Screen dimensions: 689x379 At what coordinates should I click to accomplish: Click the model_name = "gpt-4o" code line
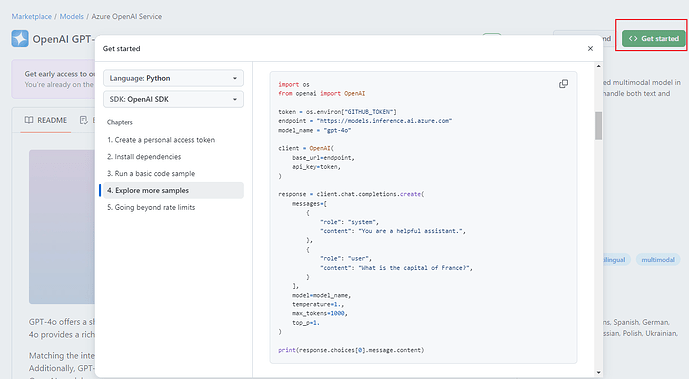315,130
